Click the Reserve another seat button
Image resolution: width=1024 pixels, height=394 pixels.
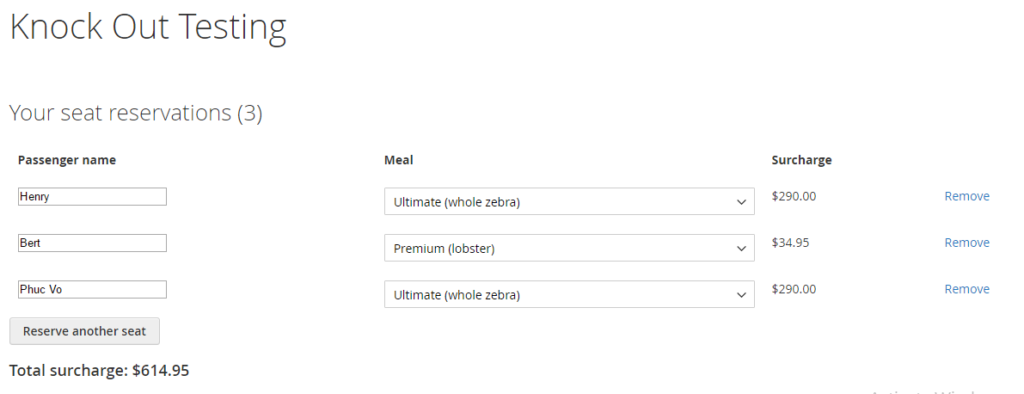click(x=84, y=331)
